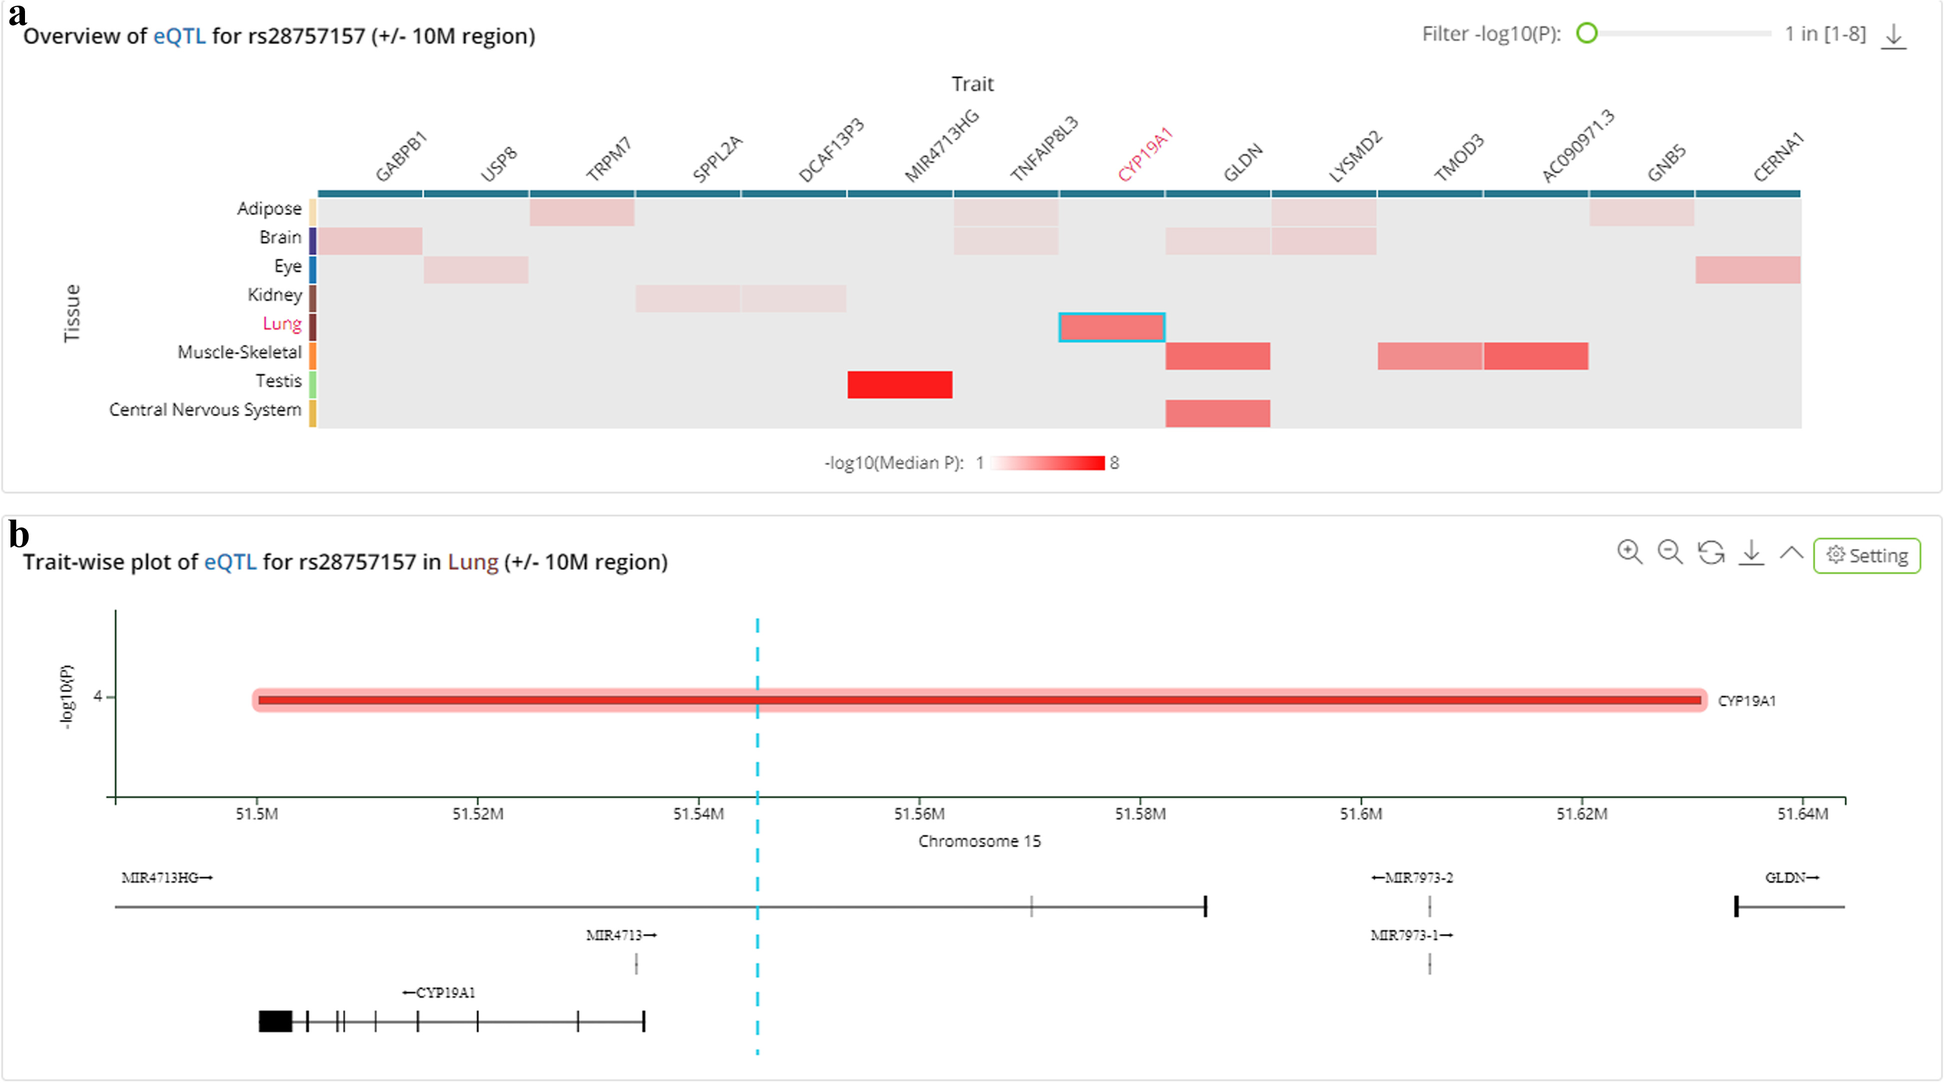Select the Muscle-Skeletal AC090971.3 heatmap cell
This screenshot has height=1083, width=1944.
[x=1536, y=356]
